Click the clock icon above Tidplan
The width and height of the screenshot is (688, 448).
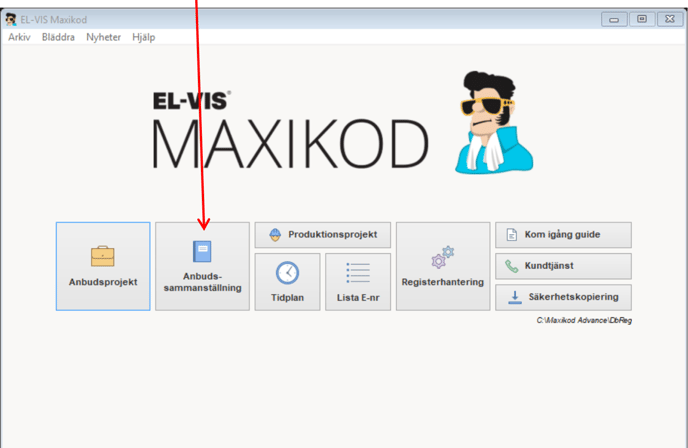coord(287,272)
